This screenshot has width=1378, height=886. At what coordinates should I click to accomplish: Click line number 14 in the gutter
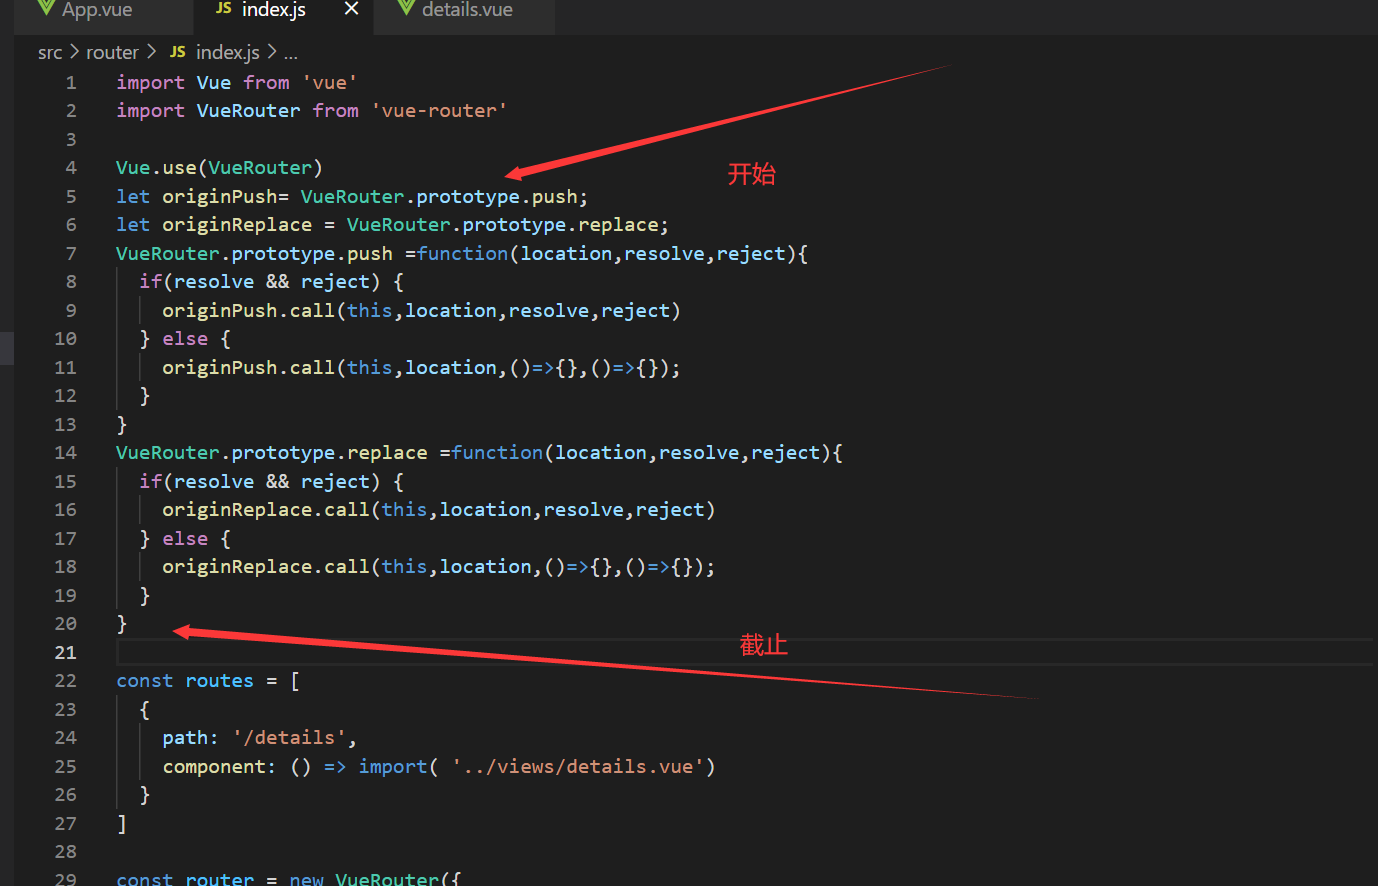click(65, 453)
